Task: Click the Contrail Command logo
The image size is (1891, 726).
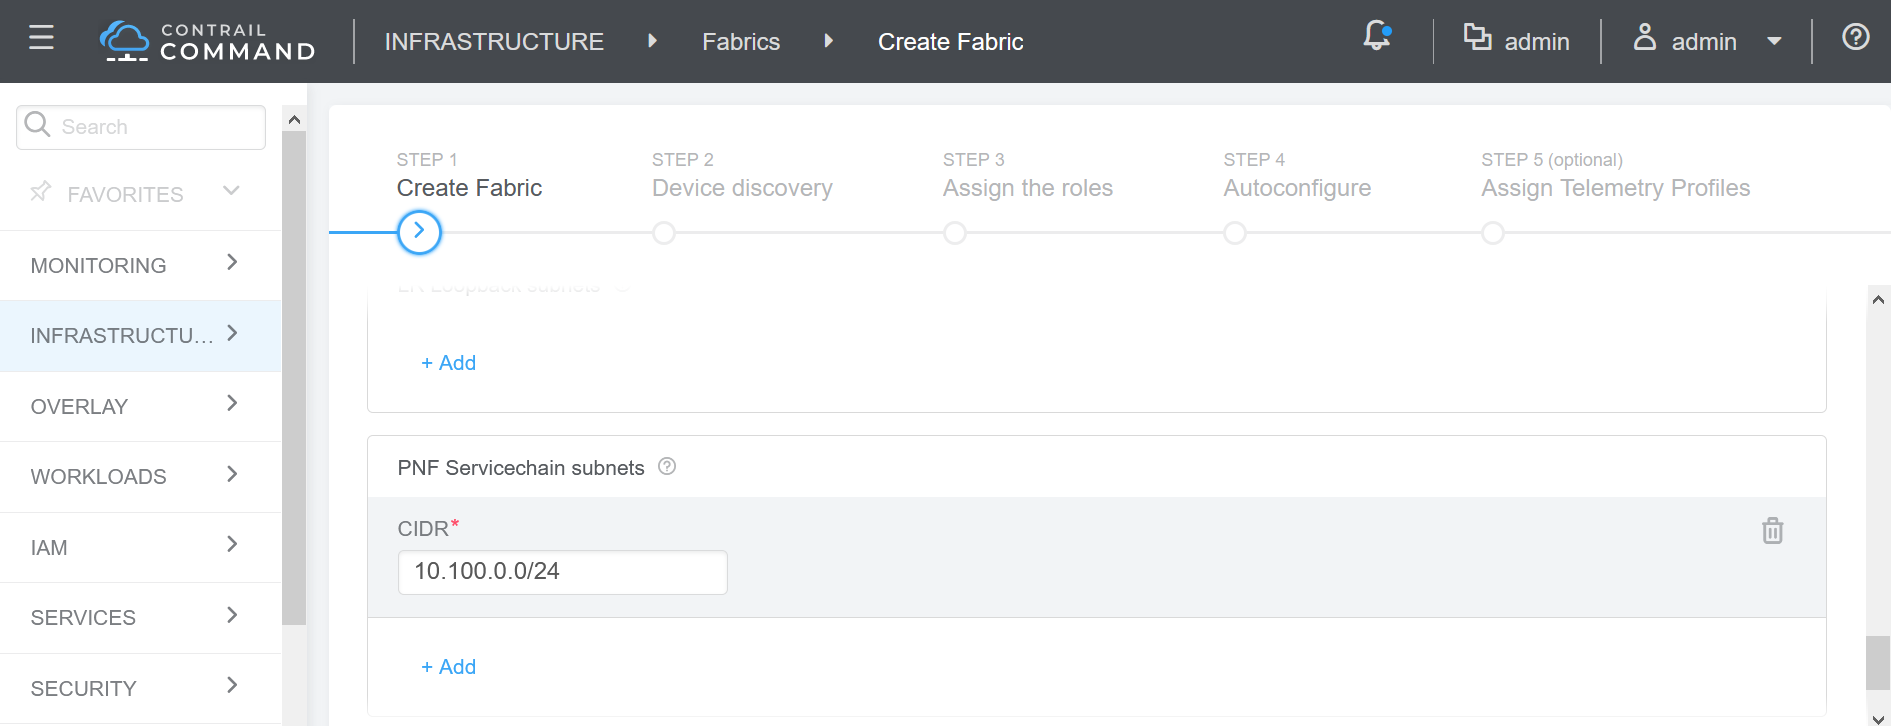Action: (207, 41)
